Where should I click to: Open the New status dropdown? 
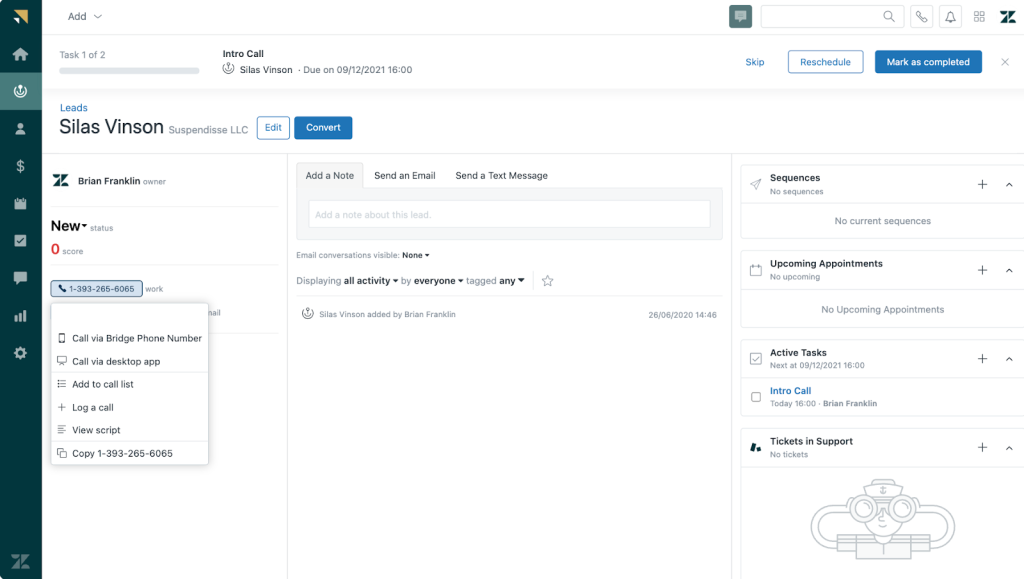click(70, 226)
